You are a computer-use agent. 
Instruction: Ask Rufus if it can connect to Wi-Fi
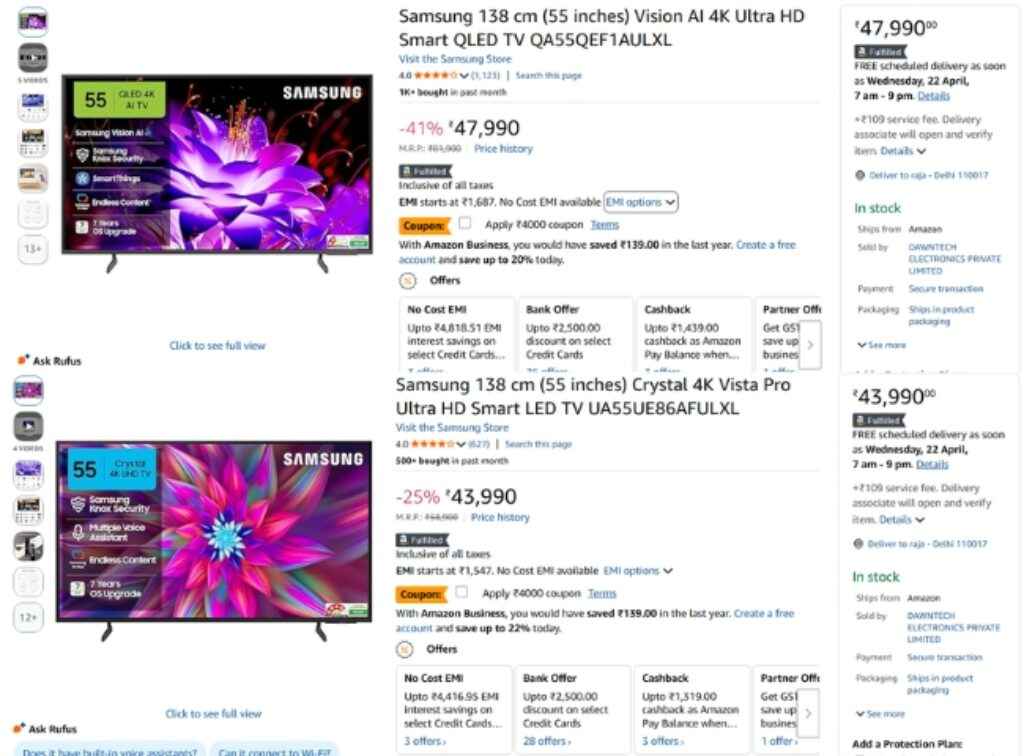(274, 751)
